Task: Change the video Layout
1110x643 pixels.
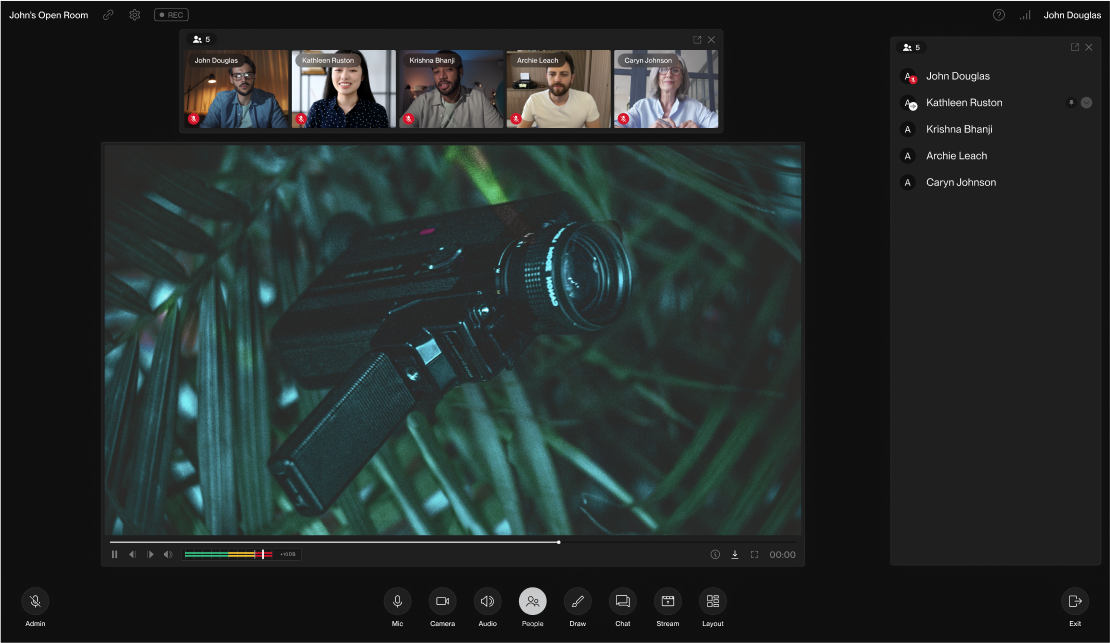Action: click(713, 601)
